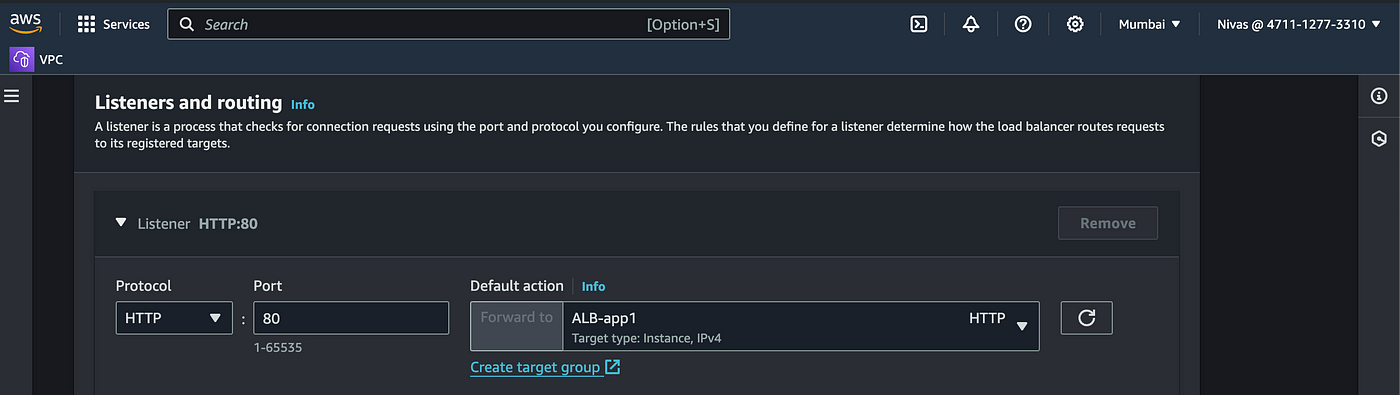Image resolution: width=1400 pixels, height=395 pixels.
Task: Open the notifications bell
Action: (971, 24)
